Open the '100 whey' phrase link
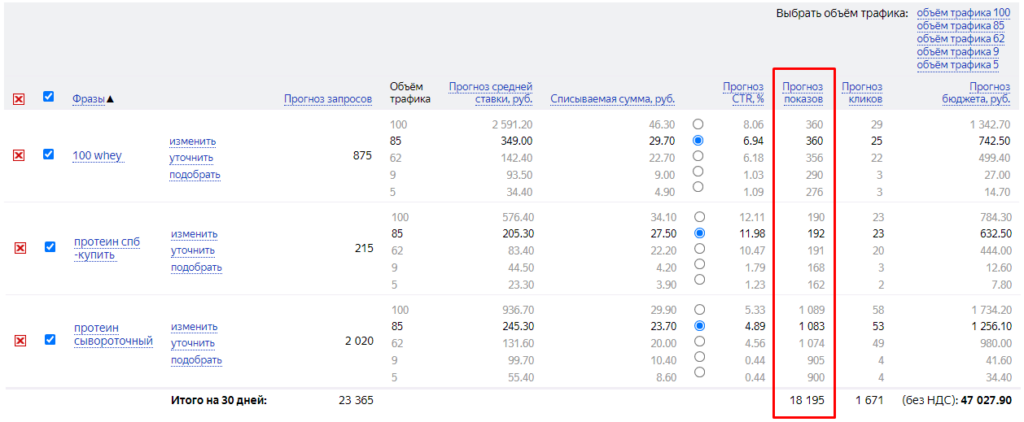 click(98, 156)
